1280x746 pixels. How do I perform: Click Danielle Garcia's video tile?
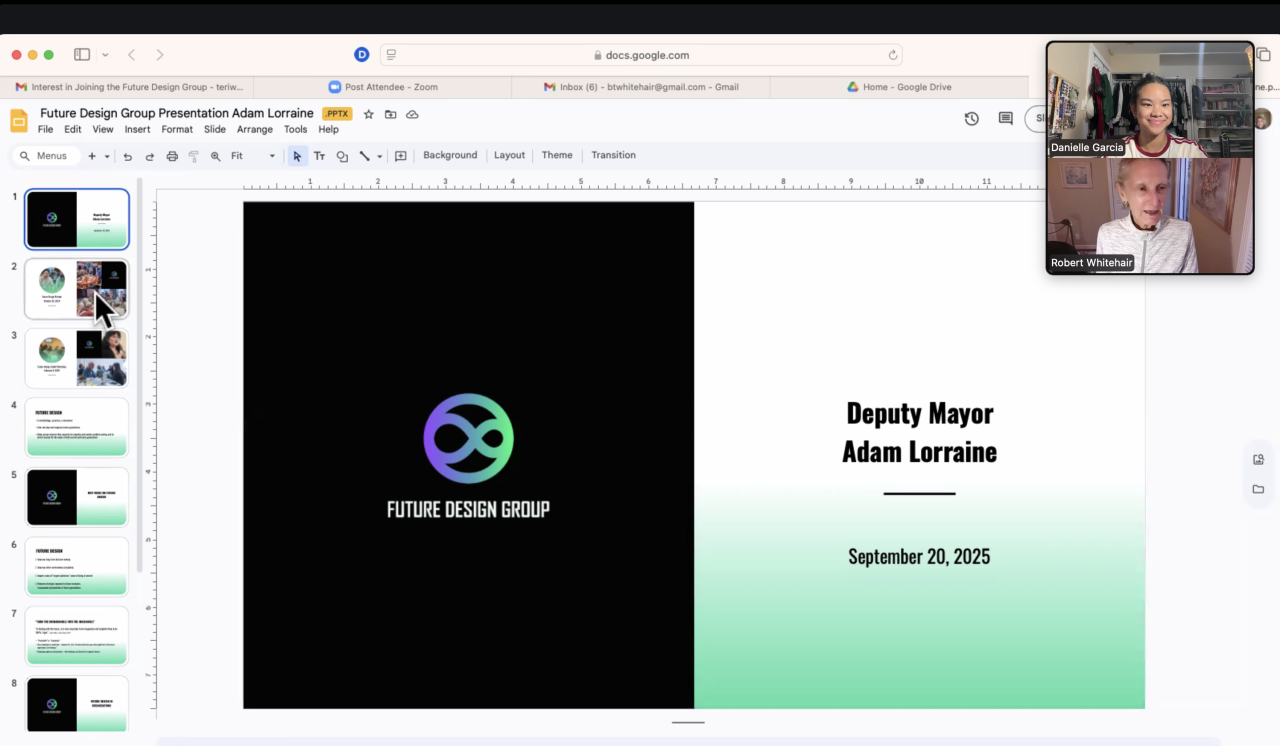1150,100
